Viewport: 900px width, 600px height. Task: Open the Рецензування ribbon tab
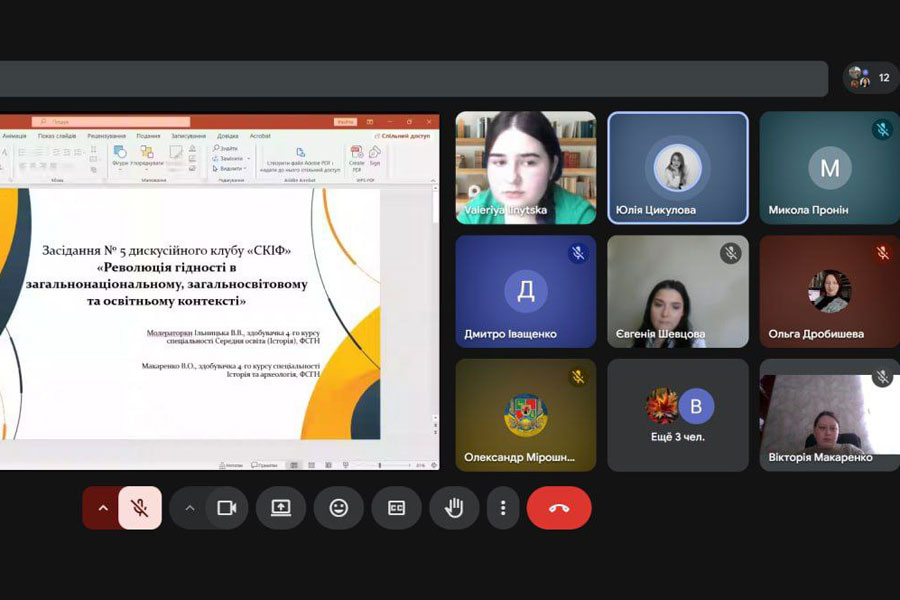[107, 136]
